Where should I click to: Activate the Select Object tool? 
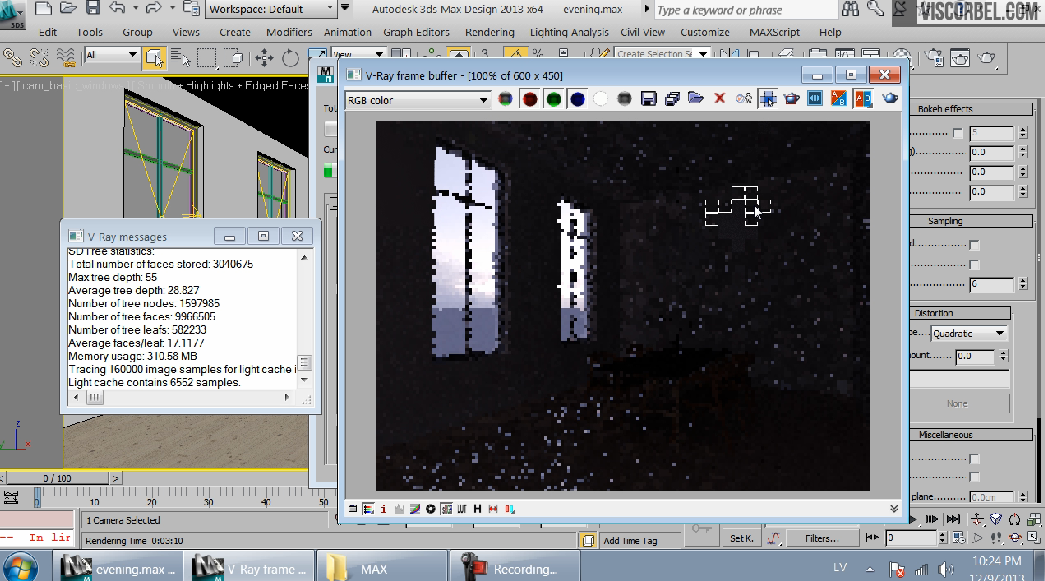coord(154,58)
